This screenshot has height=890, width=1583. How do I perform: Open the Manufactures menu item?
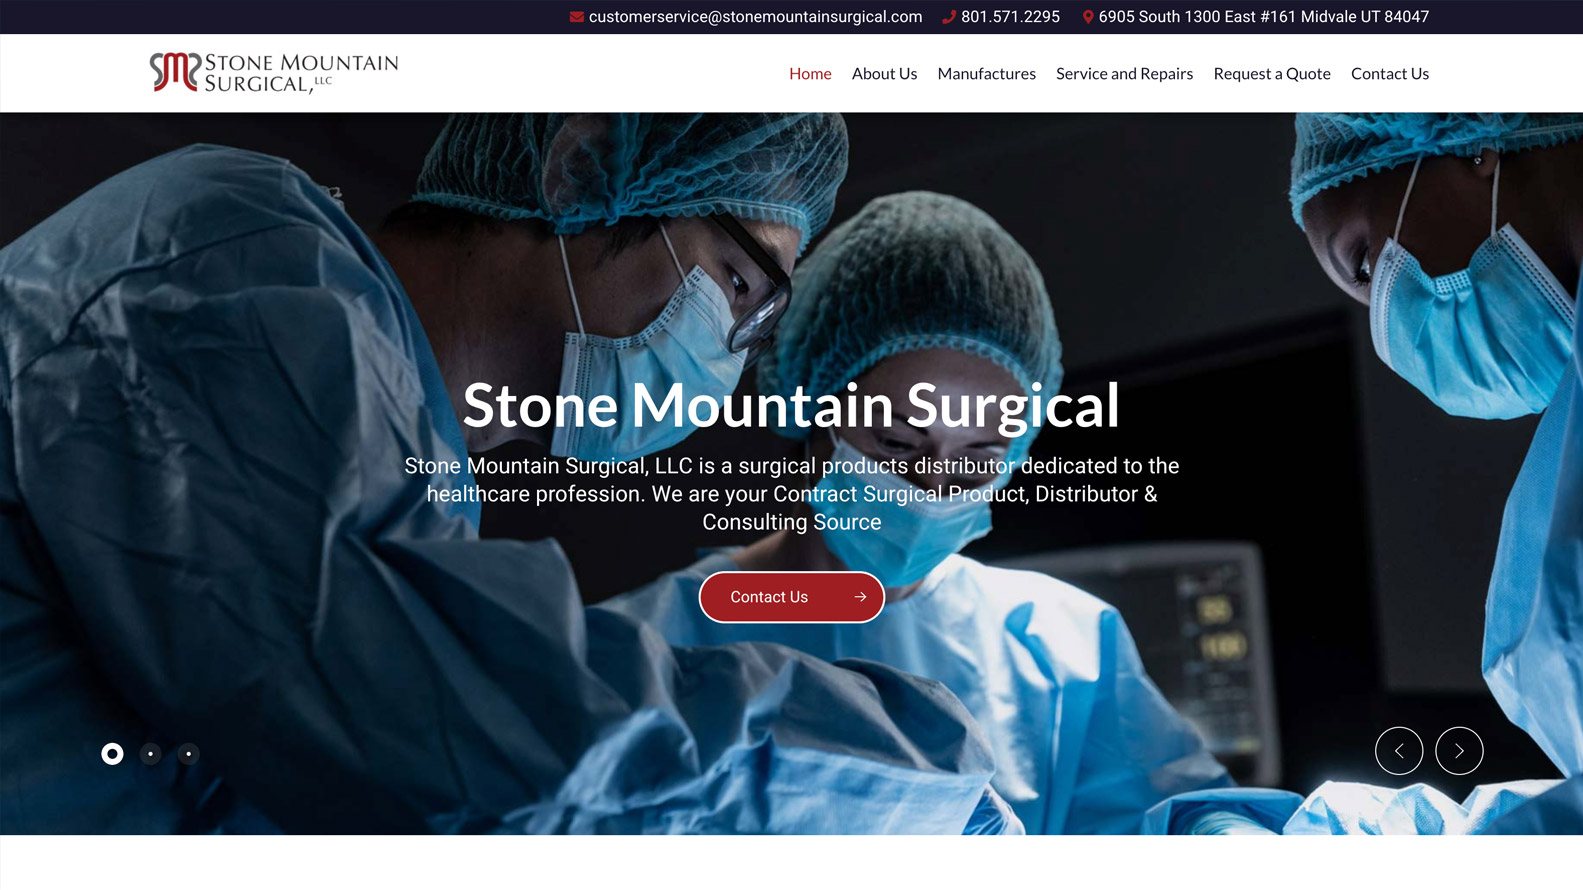tap(986, 74)
